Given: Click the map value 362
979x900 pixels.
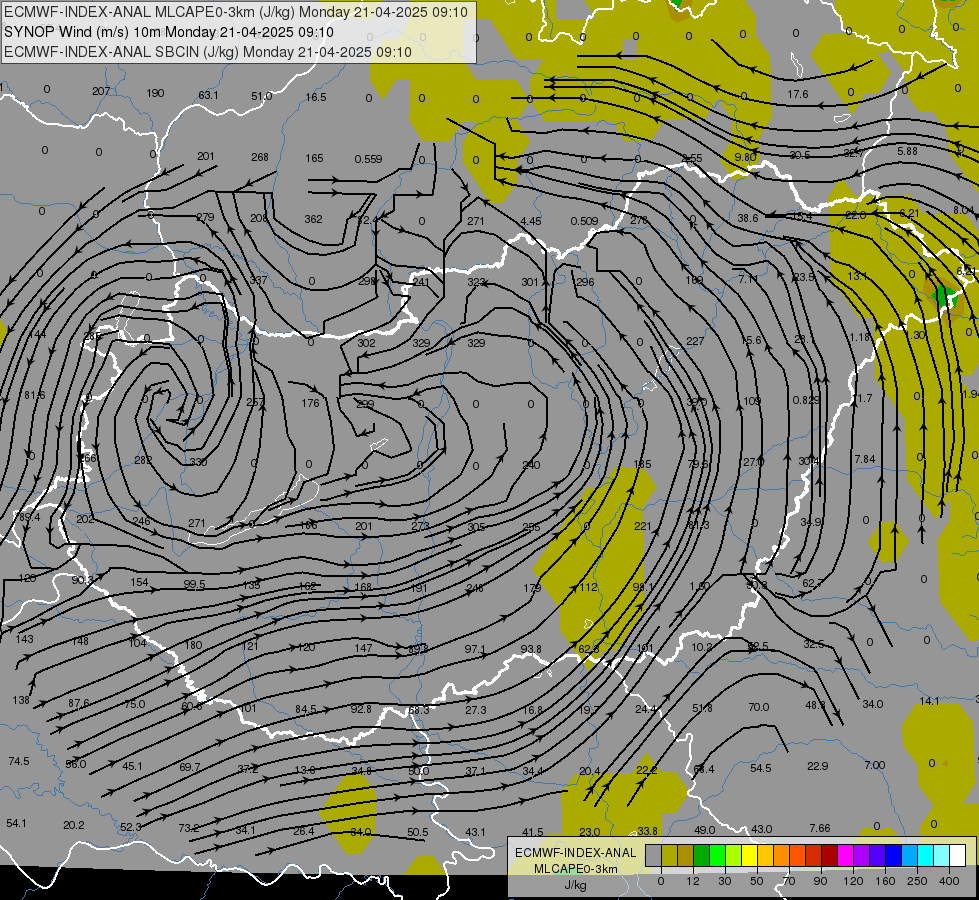Looking at the screenshot, I should click(313, 219).
